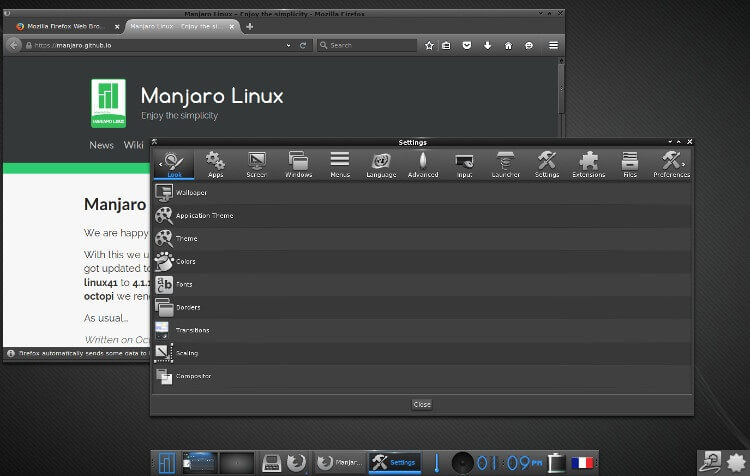Viewport: 750px width, 476px height.
Task: Switch to Settings taskbar window button
Action: [x=395, y=463]
